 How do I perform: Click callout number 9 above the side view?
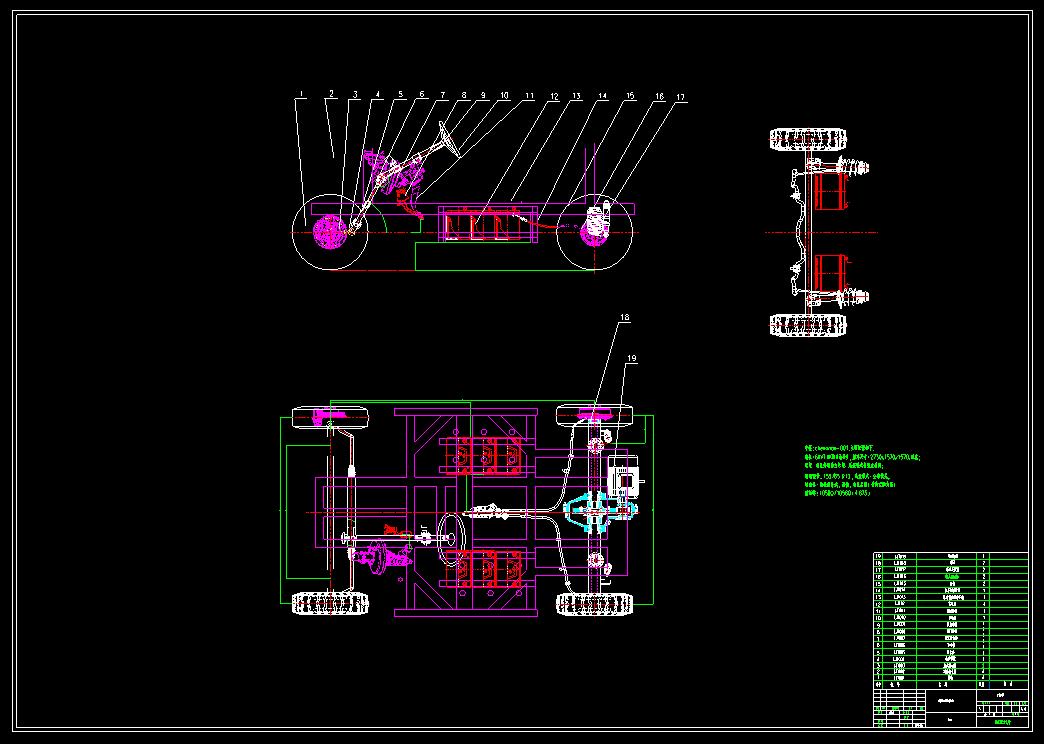tap(483, 95)
